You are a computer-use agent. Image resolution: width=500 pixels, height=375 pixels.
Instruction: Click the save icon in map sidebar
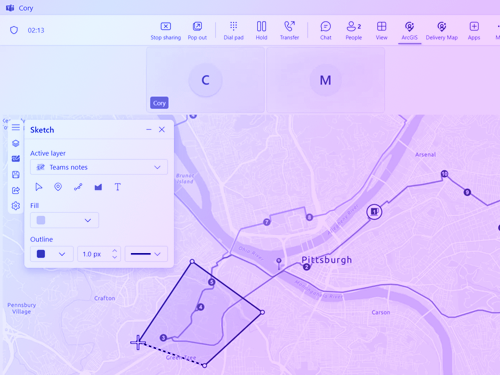(x=16, y=174)
